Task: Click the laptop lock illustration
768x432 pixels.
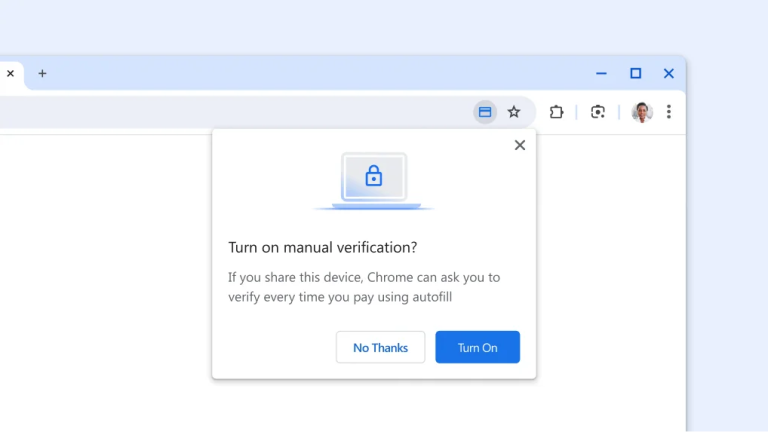Action: [x=374, y=181]
